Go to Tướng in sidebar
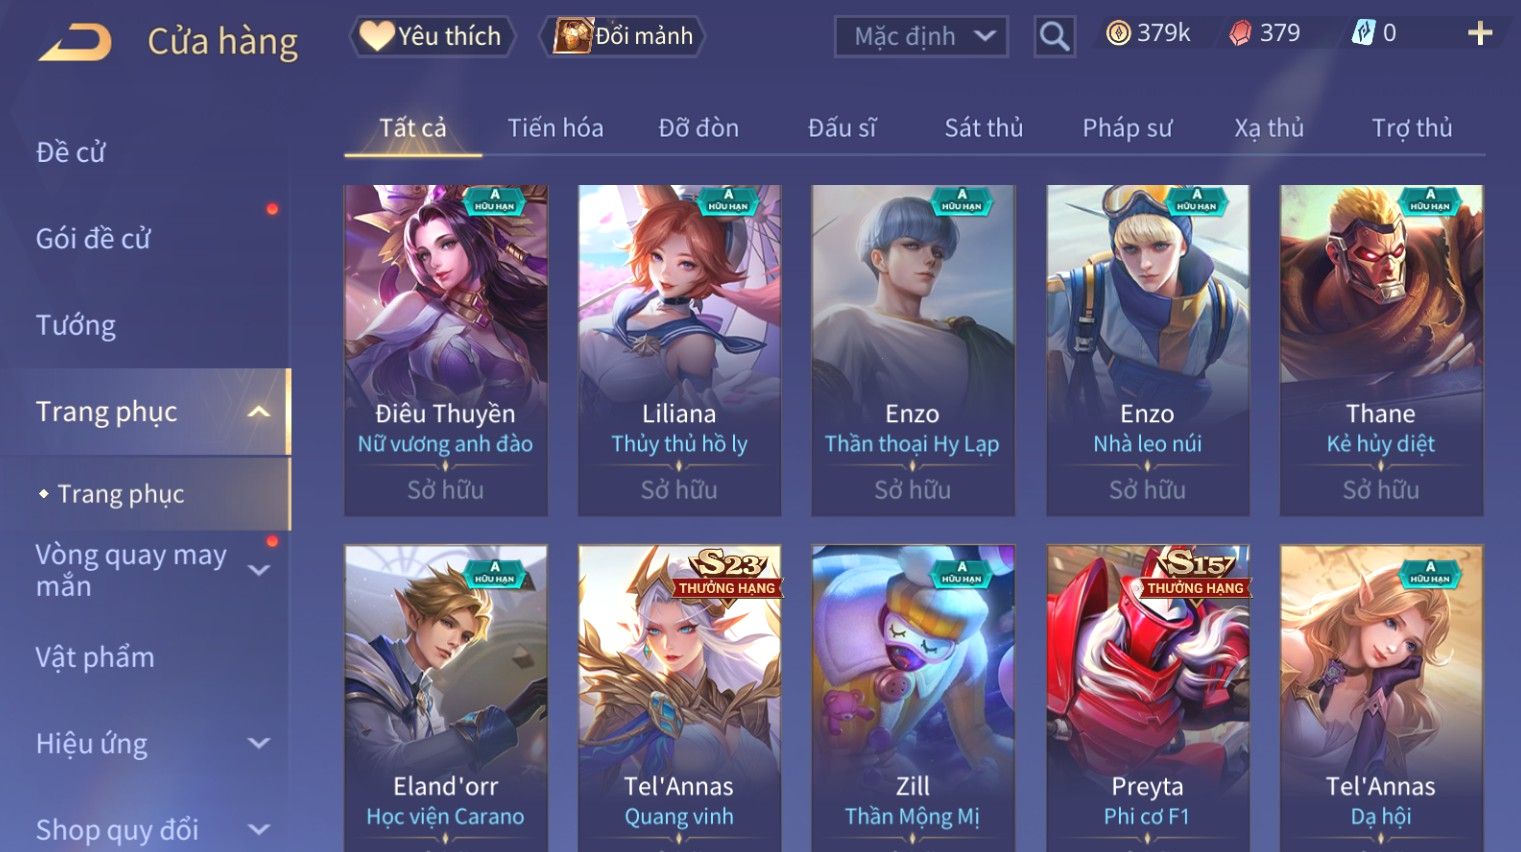1521x852 pixels. pos(76,325)
